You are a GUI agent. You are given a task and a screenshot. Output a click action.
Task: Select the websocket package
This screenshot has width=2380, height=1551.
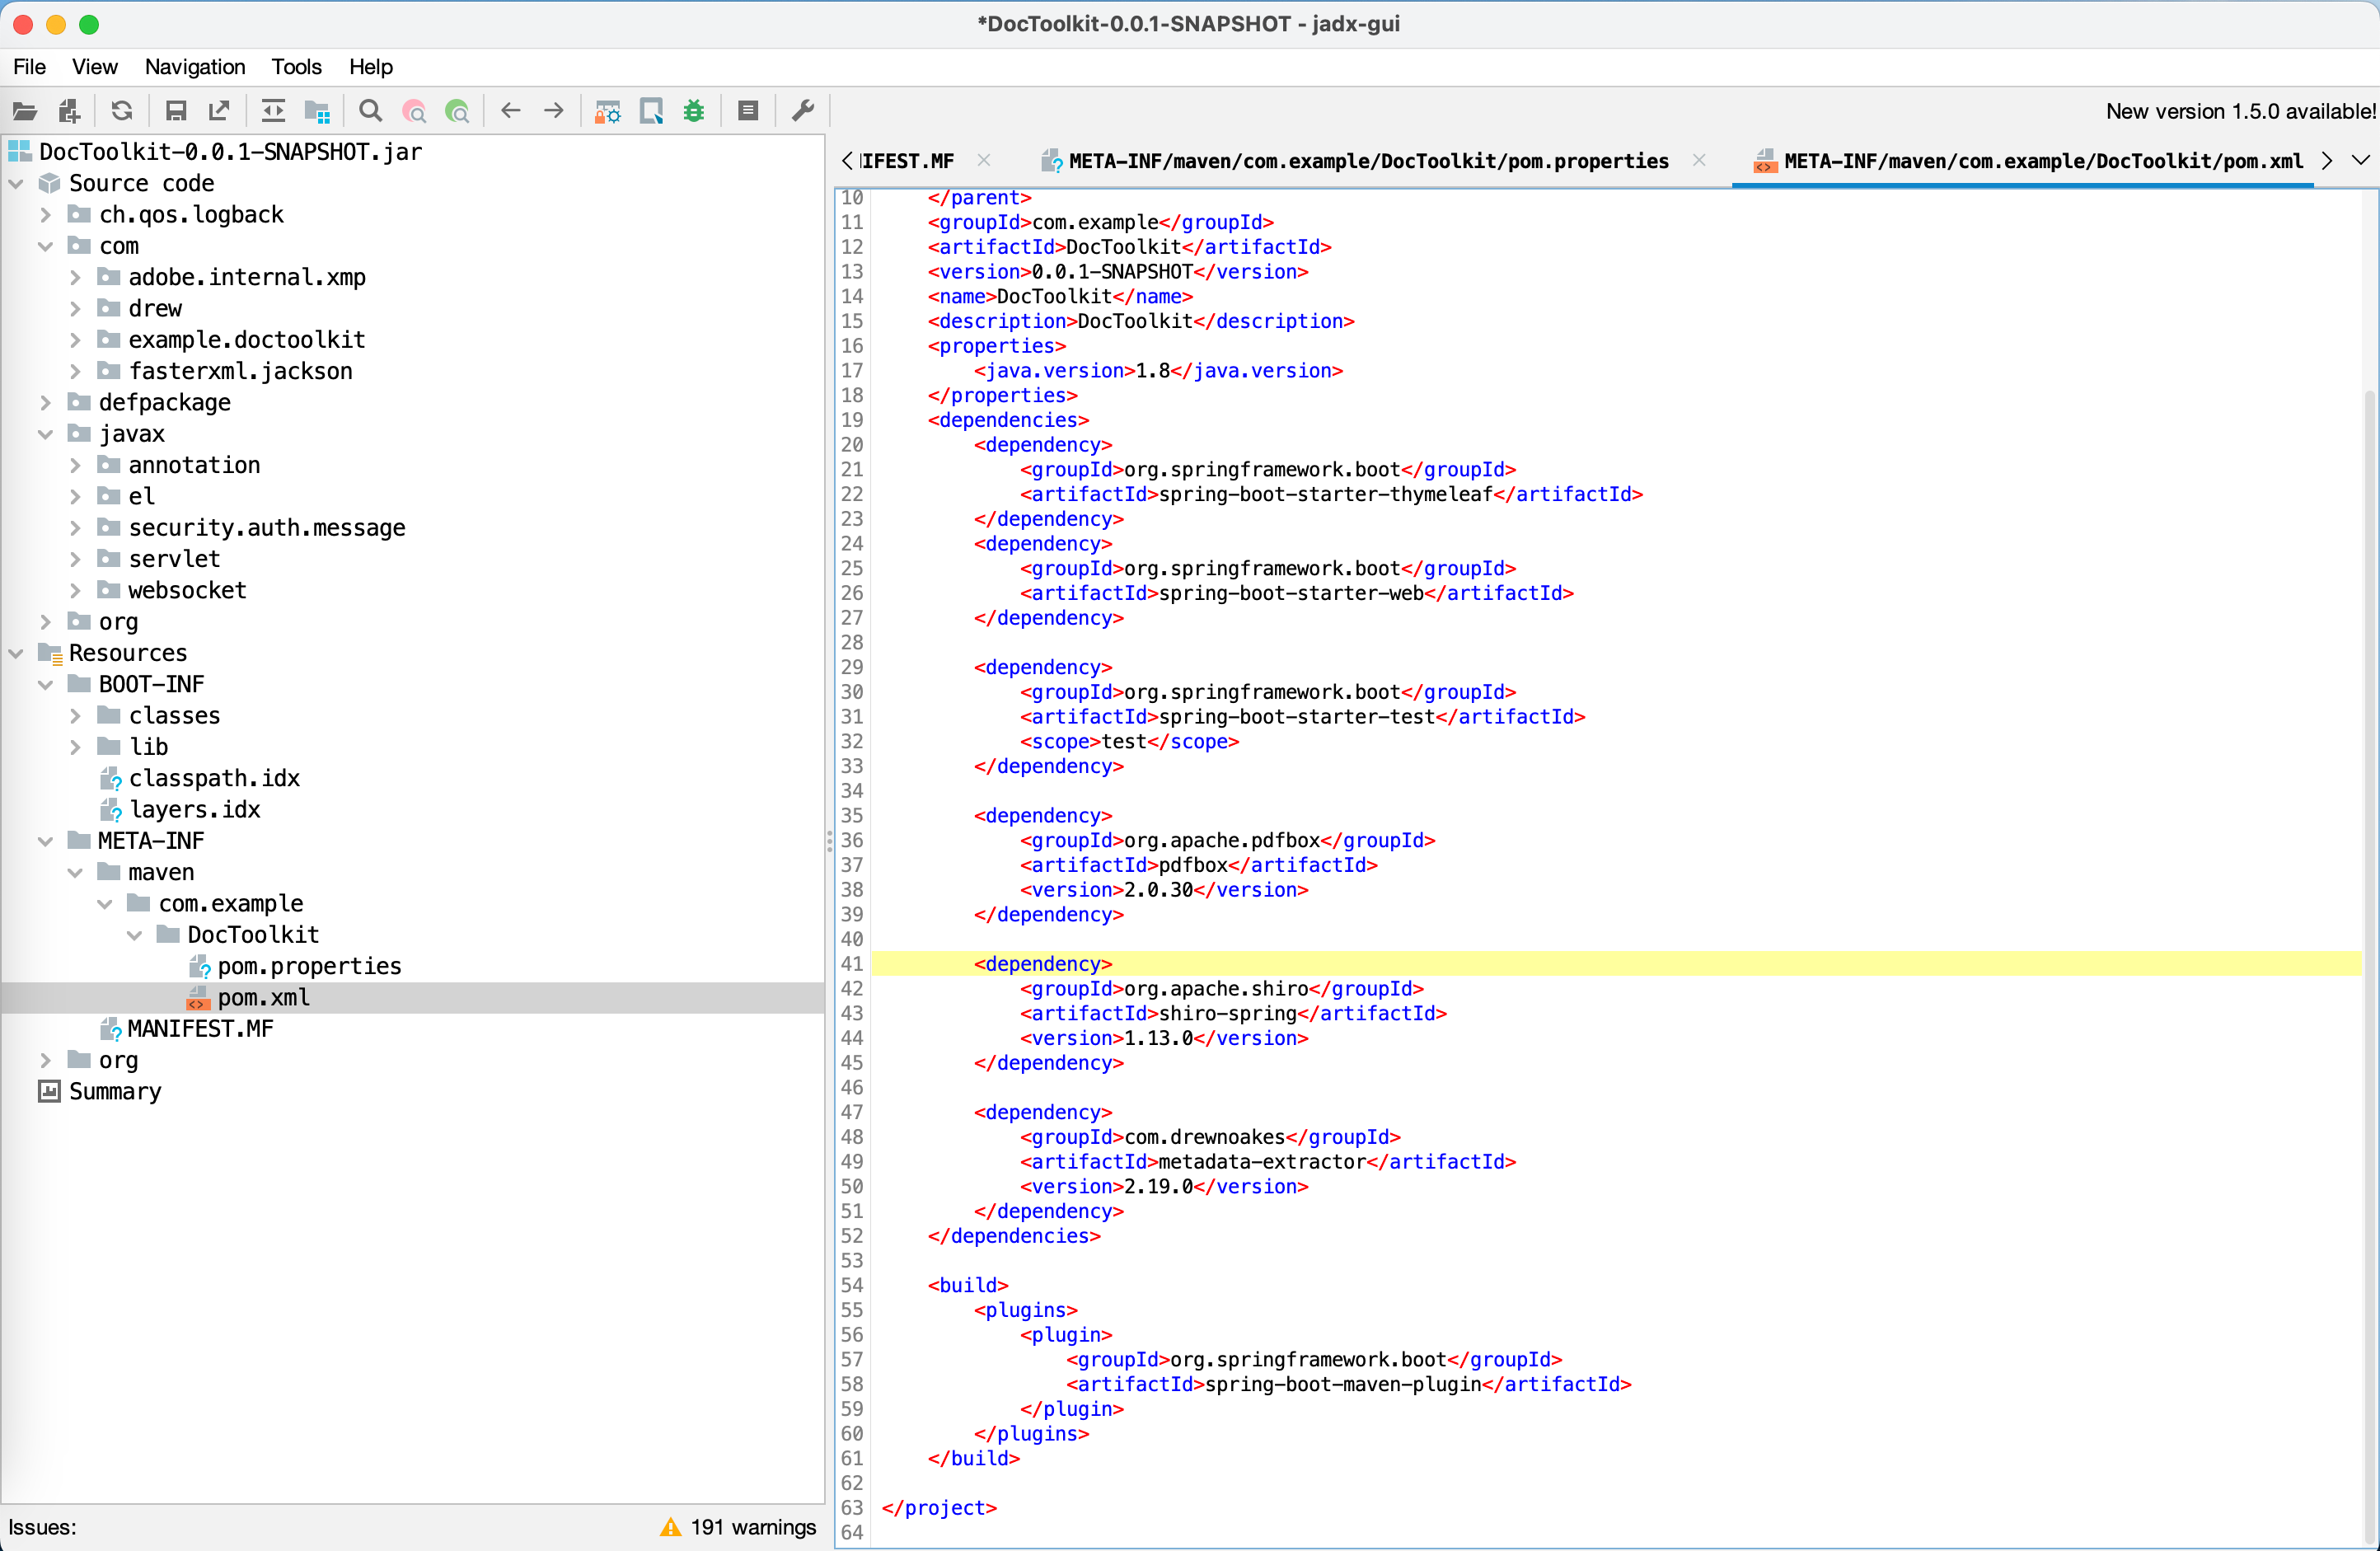pyautogui.click(x=187, y=590)
